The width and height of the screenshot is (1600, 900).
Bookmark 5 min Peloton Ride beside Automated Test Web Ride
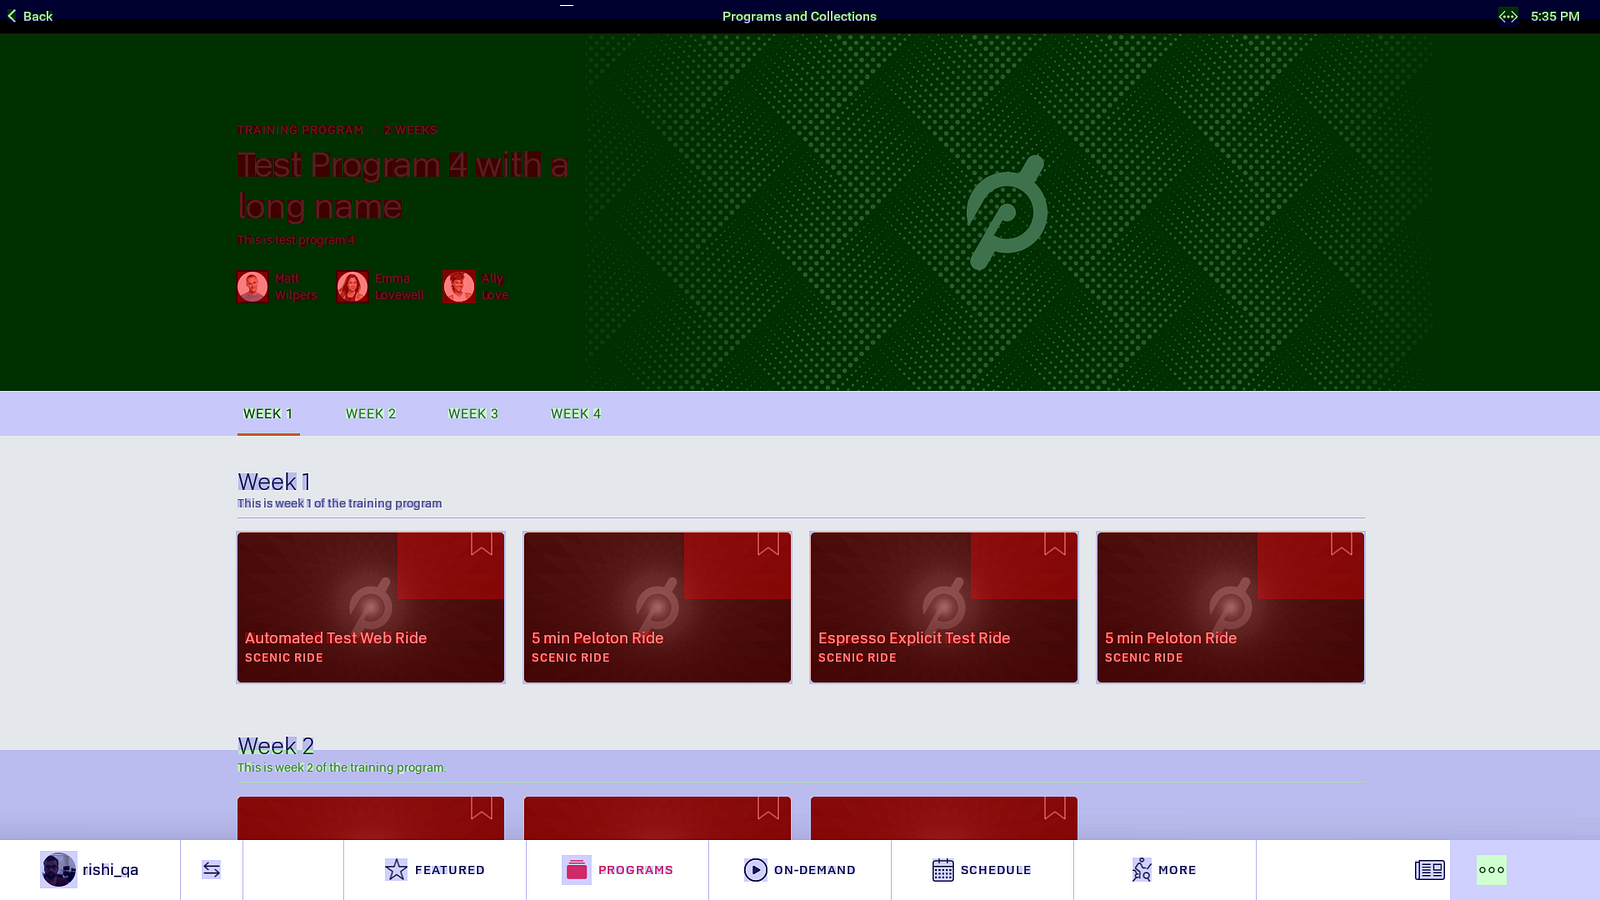coord(768,544)
